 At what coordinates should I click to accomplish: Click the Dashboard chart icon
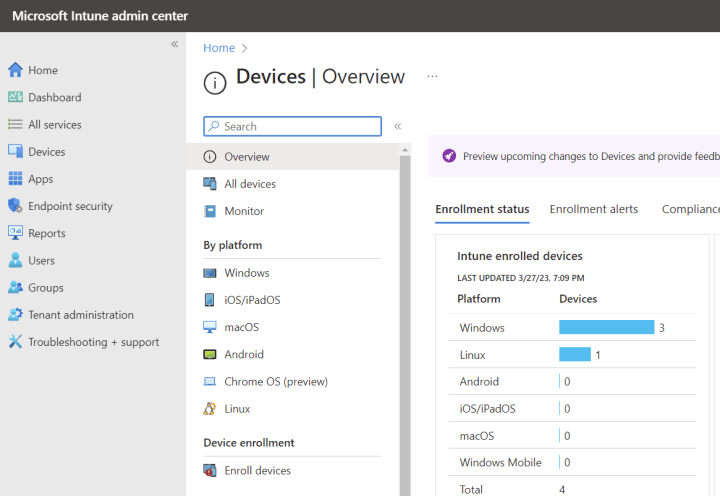(x=15, y=97)
